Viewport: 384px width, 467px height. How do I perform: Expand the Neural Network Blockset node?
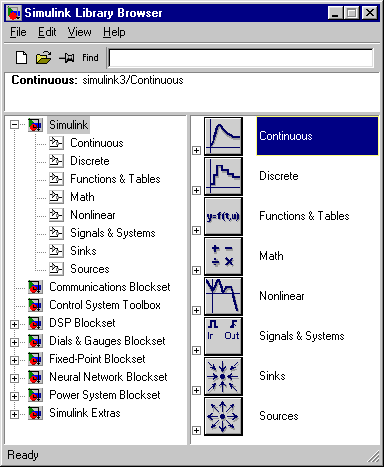[14, 378]
